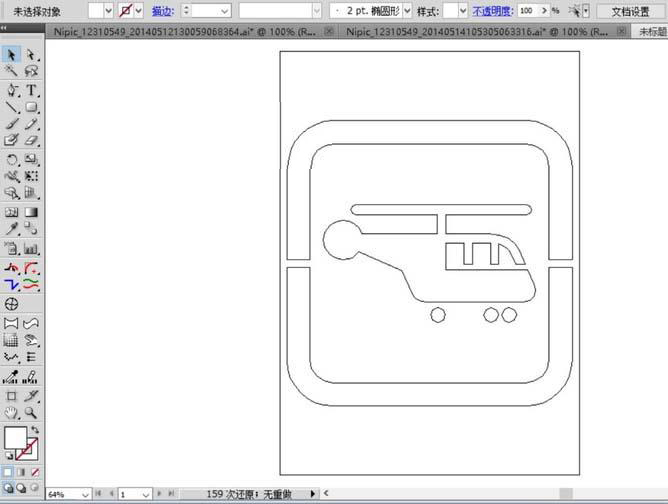The image size is (668, 504).
Task: Select the Symbol Sprayer tool
Action: [x=12, y=248]
